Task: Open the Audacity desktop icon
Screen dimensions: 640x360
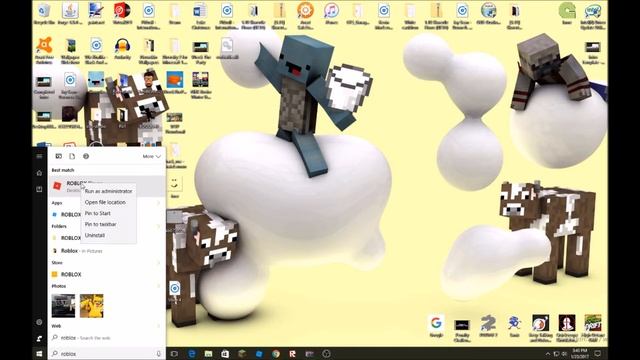Action: (x=122, y=48)
